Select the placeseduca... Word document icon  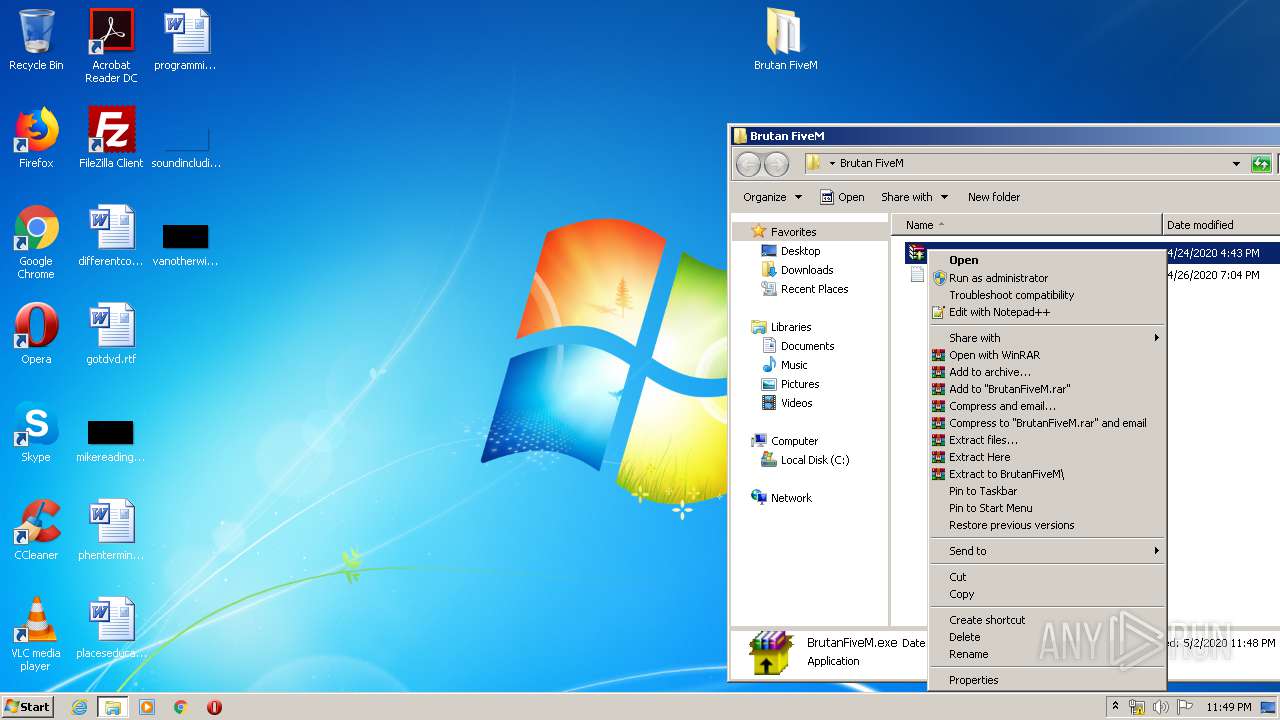(x=111, y=628)
